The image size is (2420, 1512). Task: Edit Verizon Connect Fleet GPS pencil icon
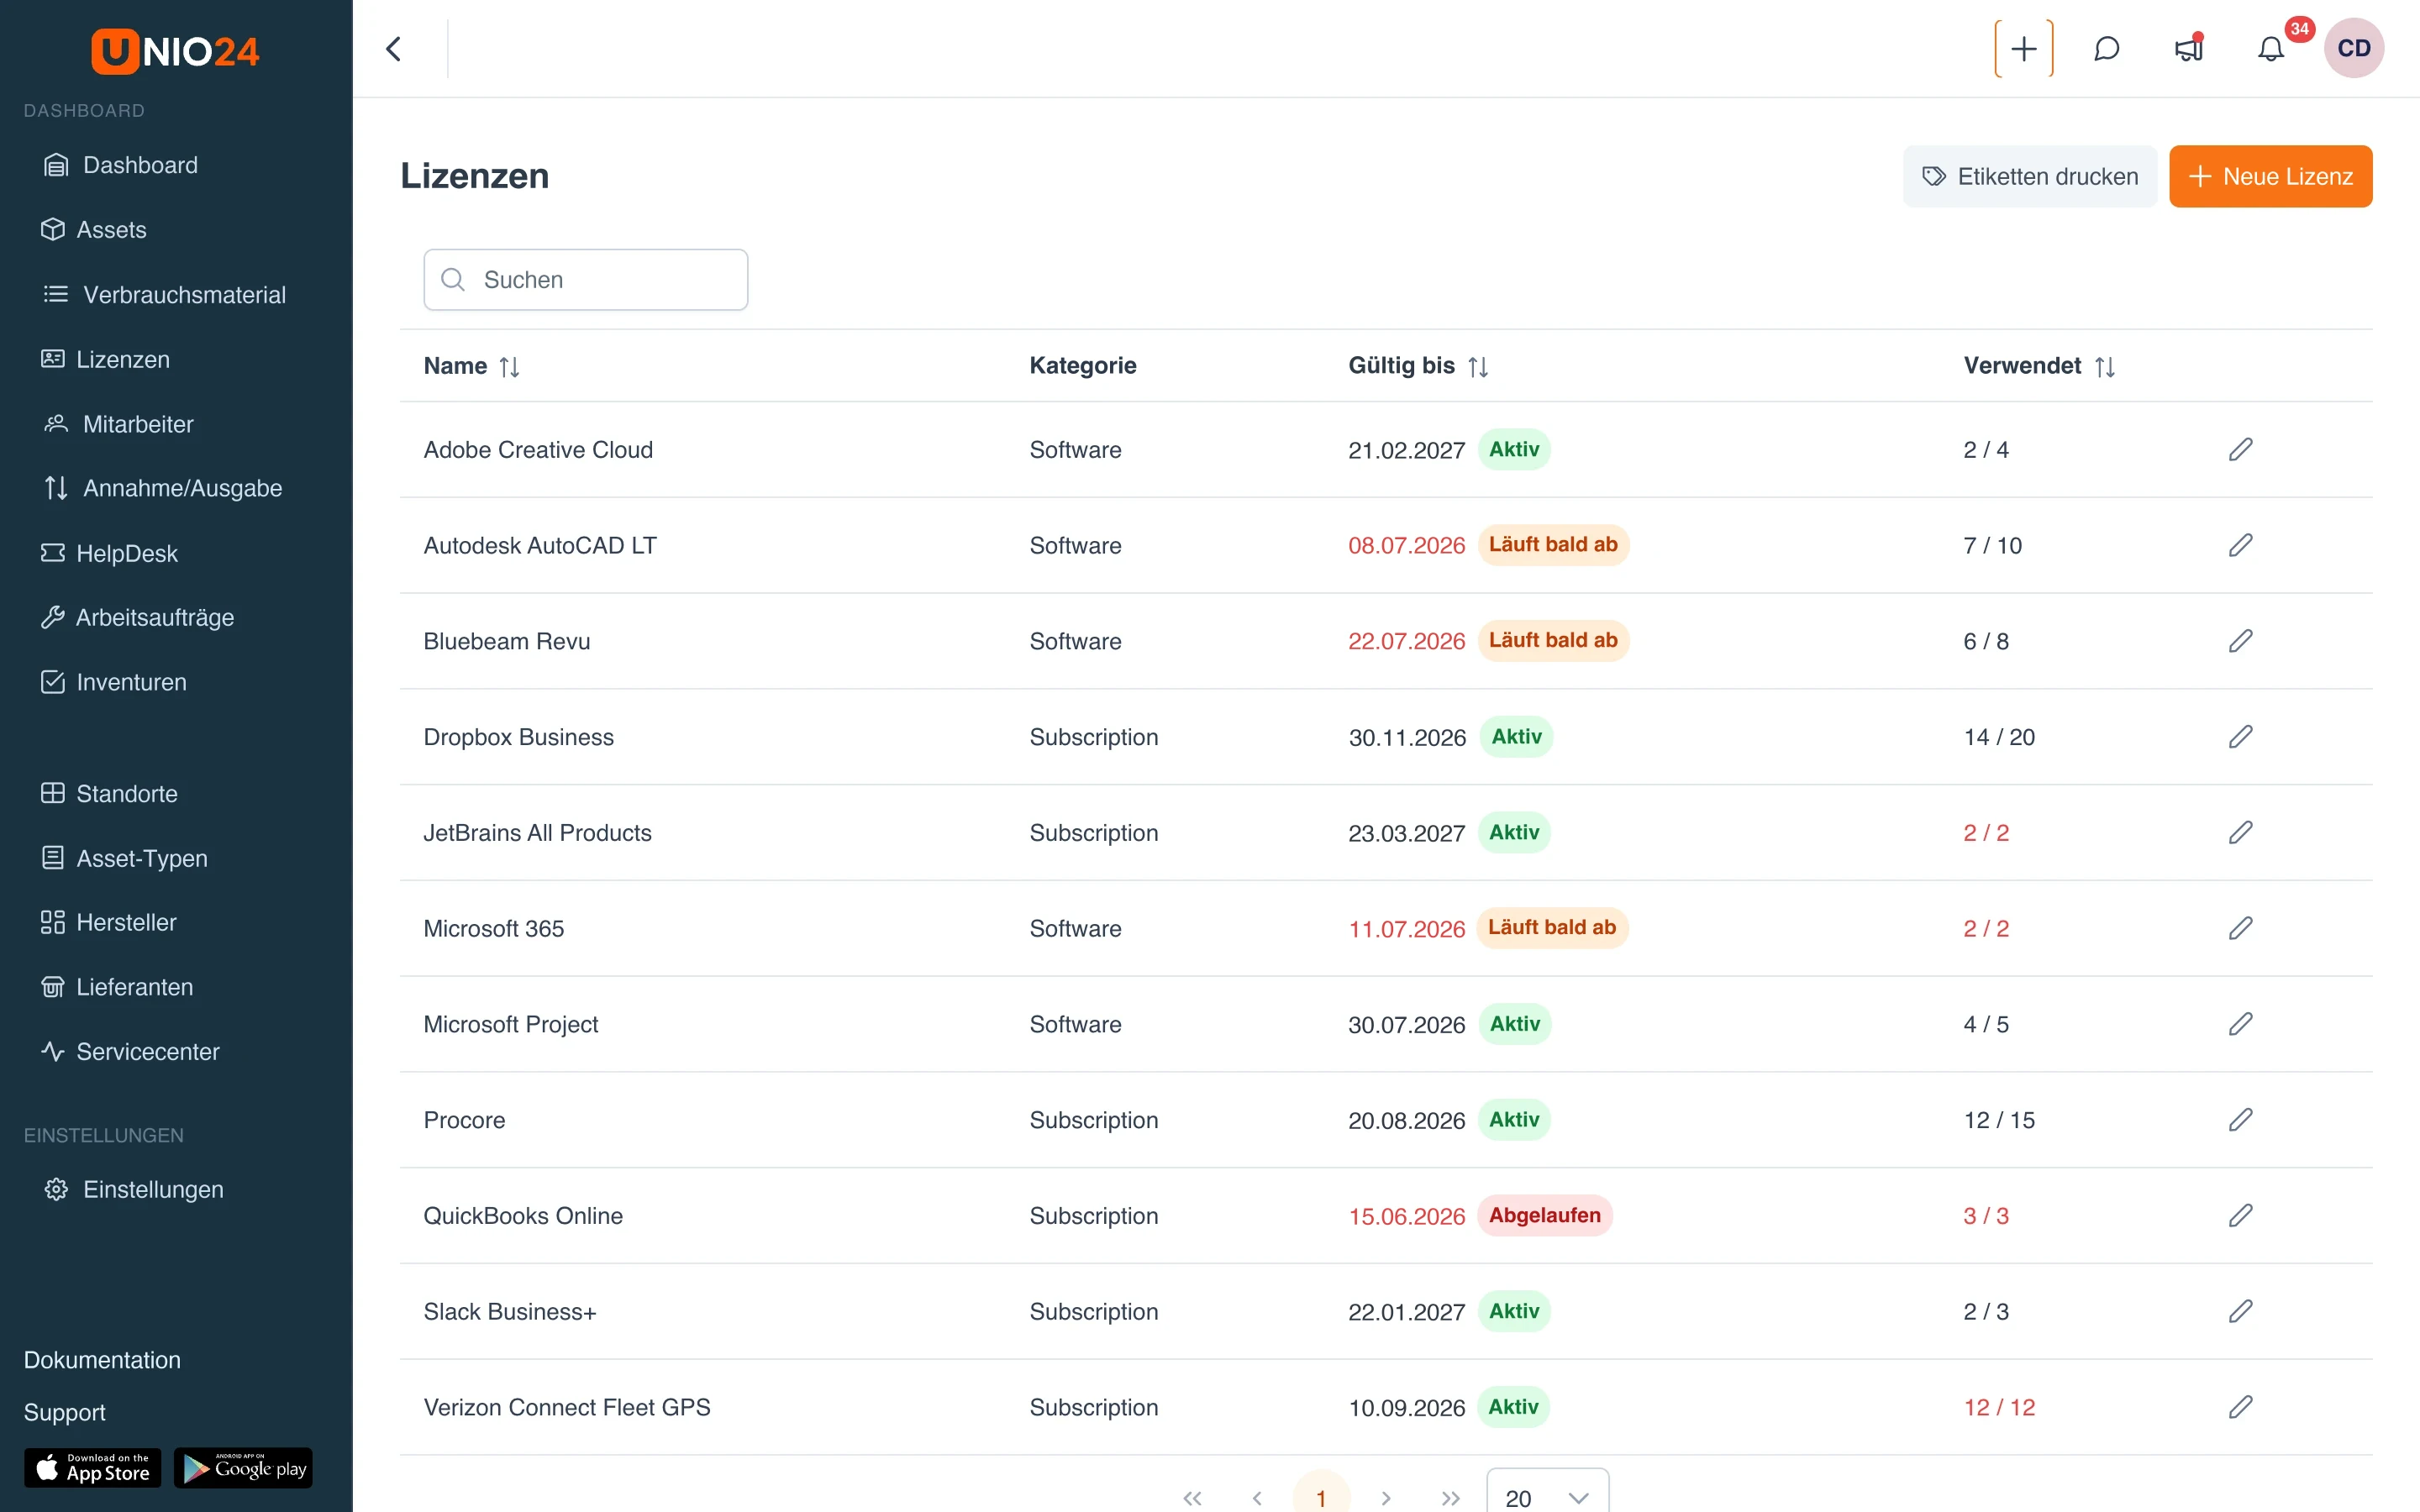click(2240, 1407)
